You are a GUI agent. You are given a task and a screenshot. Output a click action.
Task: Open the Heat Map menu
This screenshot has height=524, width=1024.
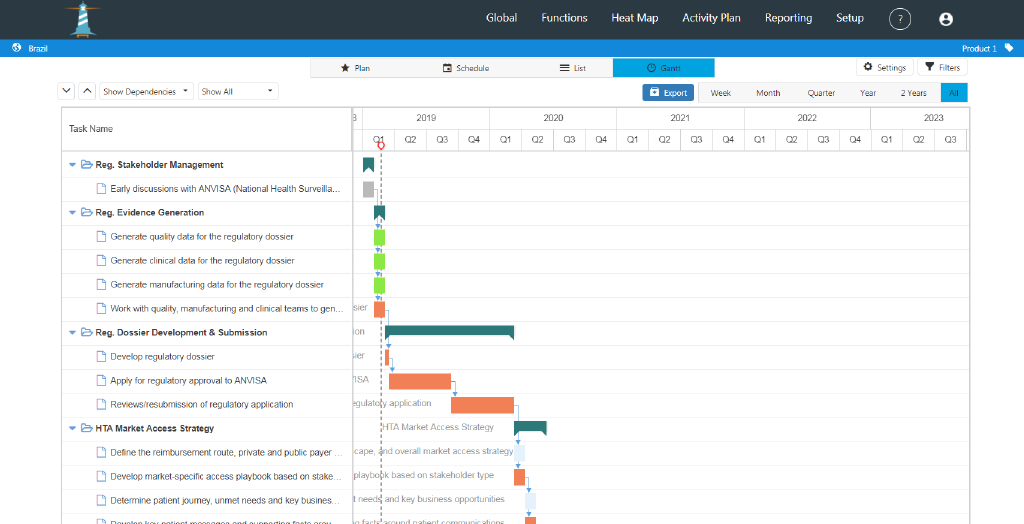pyautogui.click(x=634, y=18)
